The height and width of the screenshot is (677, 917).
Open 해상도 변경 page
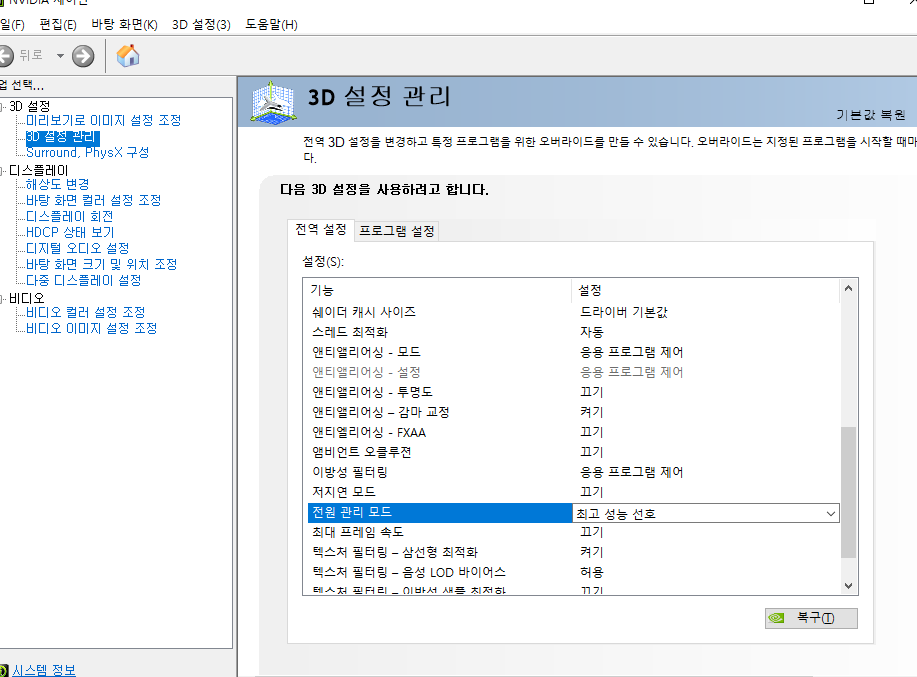57,185
